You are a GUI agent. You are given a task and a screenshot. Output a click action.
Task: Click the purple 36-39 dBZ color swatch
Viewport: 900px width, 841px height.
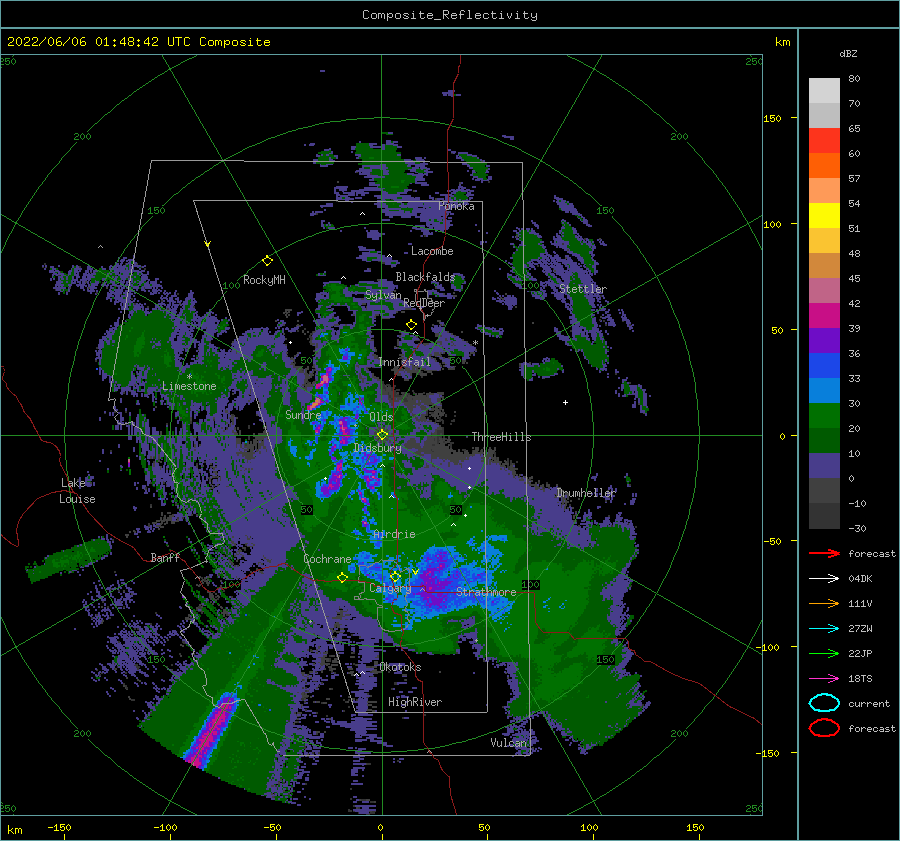click(x=824, y=341)
